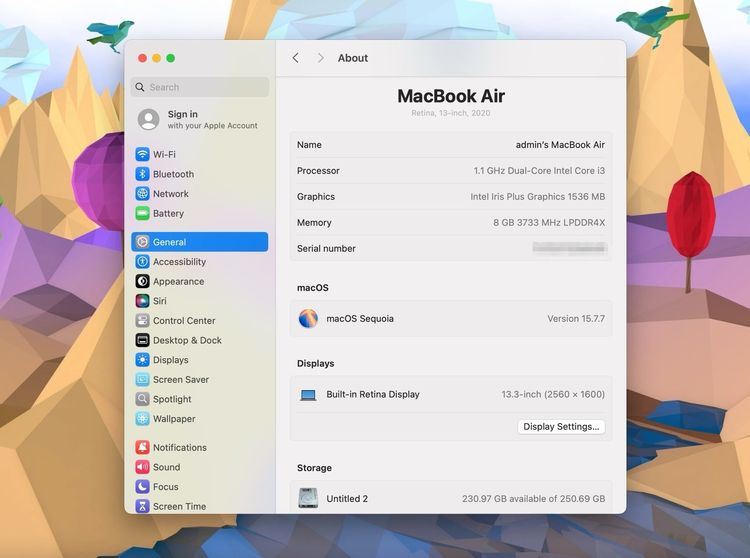The height and width of the screenshot is (558, 750).
Task: Click the About title in toolbar
Action: [353, 58]
